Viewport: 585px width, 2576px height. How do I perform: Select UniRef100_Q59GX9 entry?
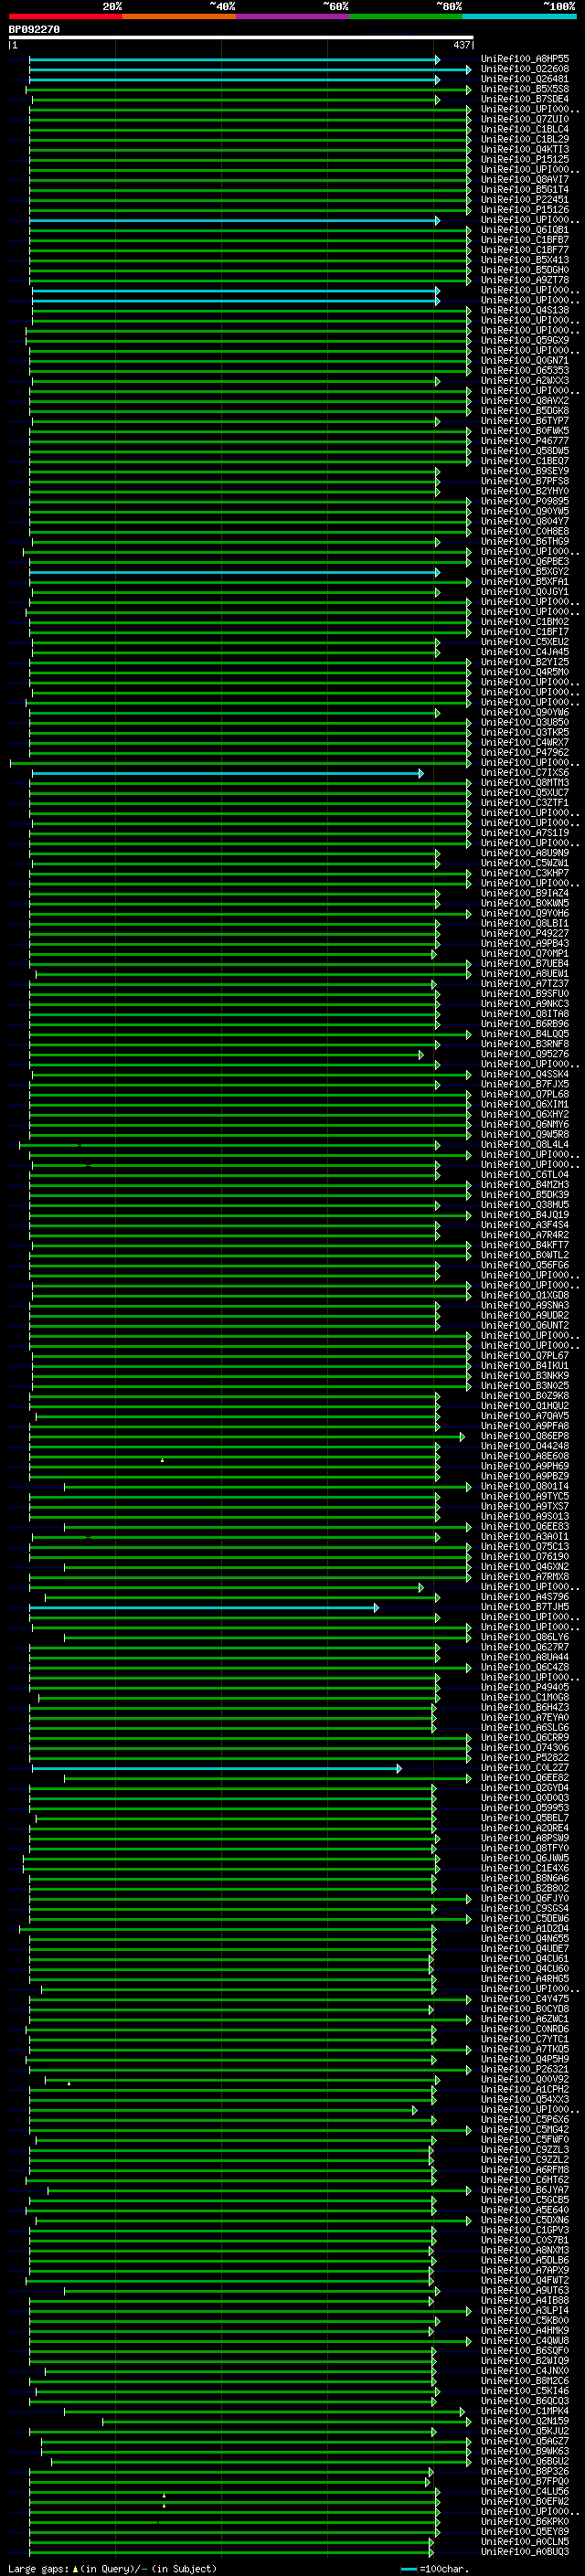point(525,340)
